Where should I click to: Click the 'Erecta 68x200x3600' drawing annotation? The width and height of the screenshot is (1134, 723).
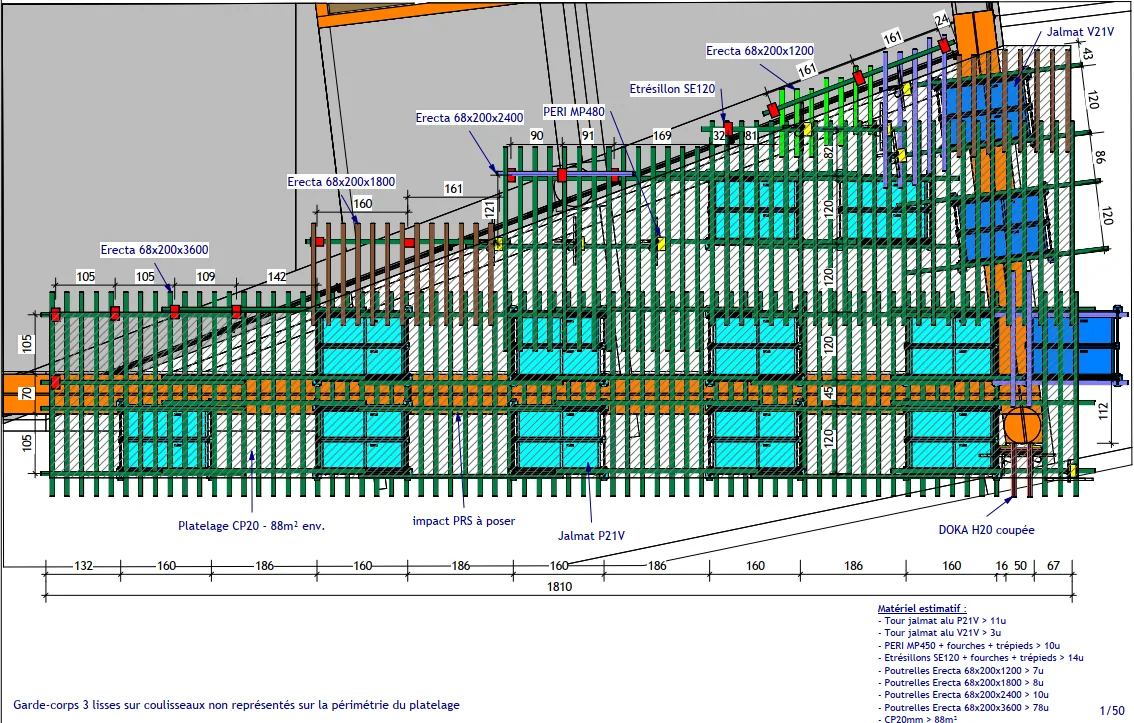[x=155, y=250]
